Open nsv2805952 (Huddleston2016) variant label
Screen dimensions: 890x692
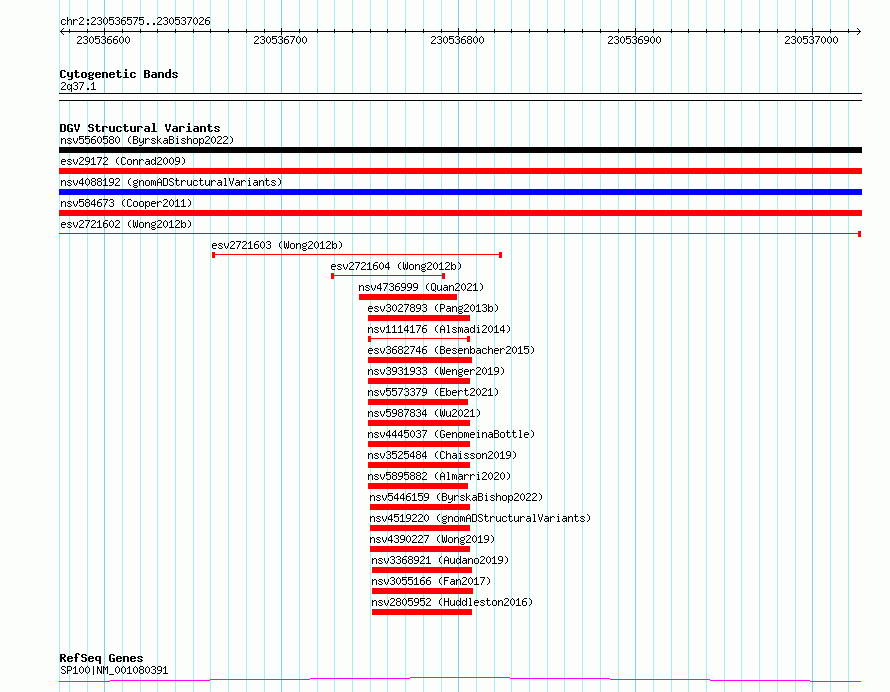pos(452,602)
